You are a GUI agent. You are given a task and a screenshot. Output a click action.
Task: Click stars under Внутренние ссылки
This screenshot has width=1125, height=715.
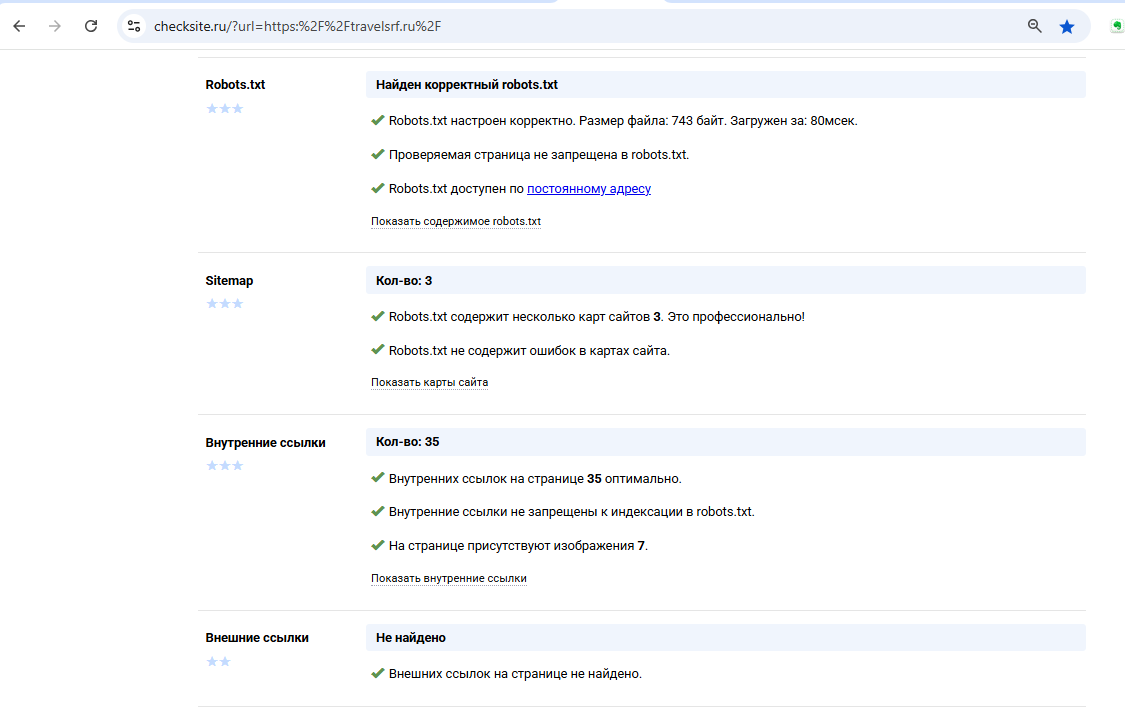point(224,465)
